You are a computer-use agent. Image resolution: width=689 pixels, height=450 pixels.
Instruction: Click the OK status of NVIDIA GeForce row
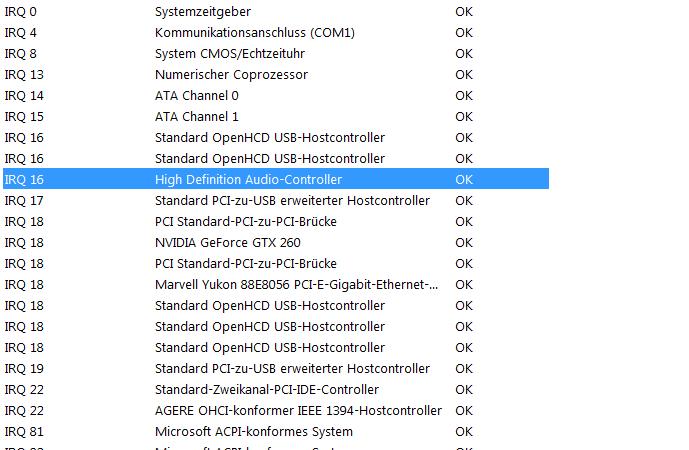[x=464, y=243]
